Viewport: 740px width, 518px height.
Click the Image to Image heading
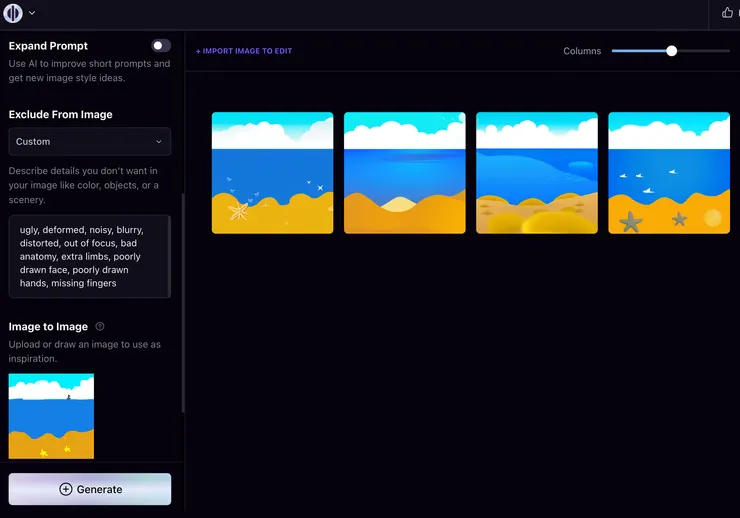[48, 326]
